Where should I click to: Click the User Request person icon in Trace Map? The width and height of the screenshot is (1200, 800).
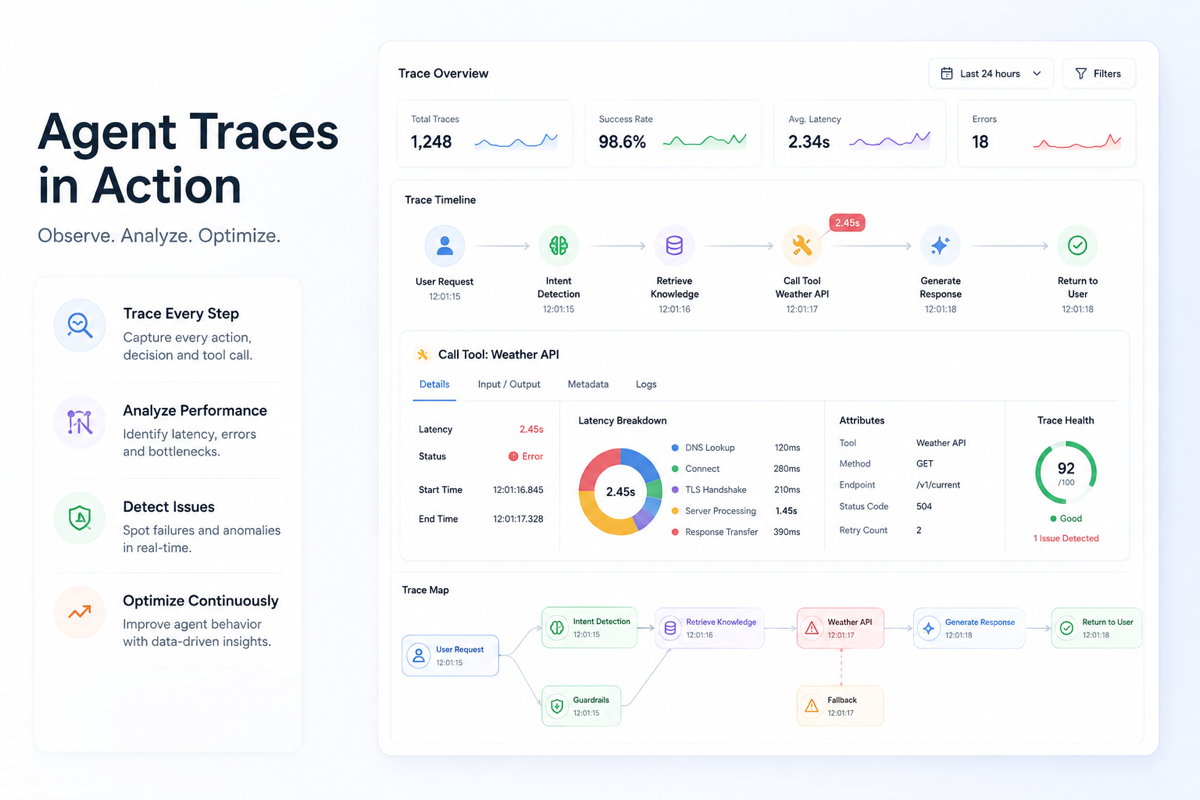click(419, 656)
